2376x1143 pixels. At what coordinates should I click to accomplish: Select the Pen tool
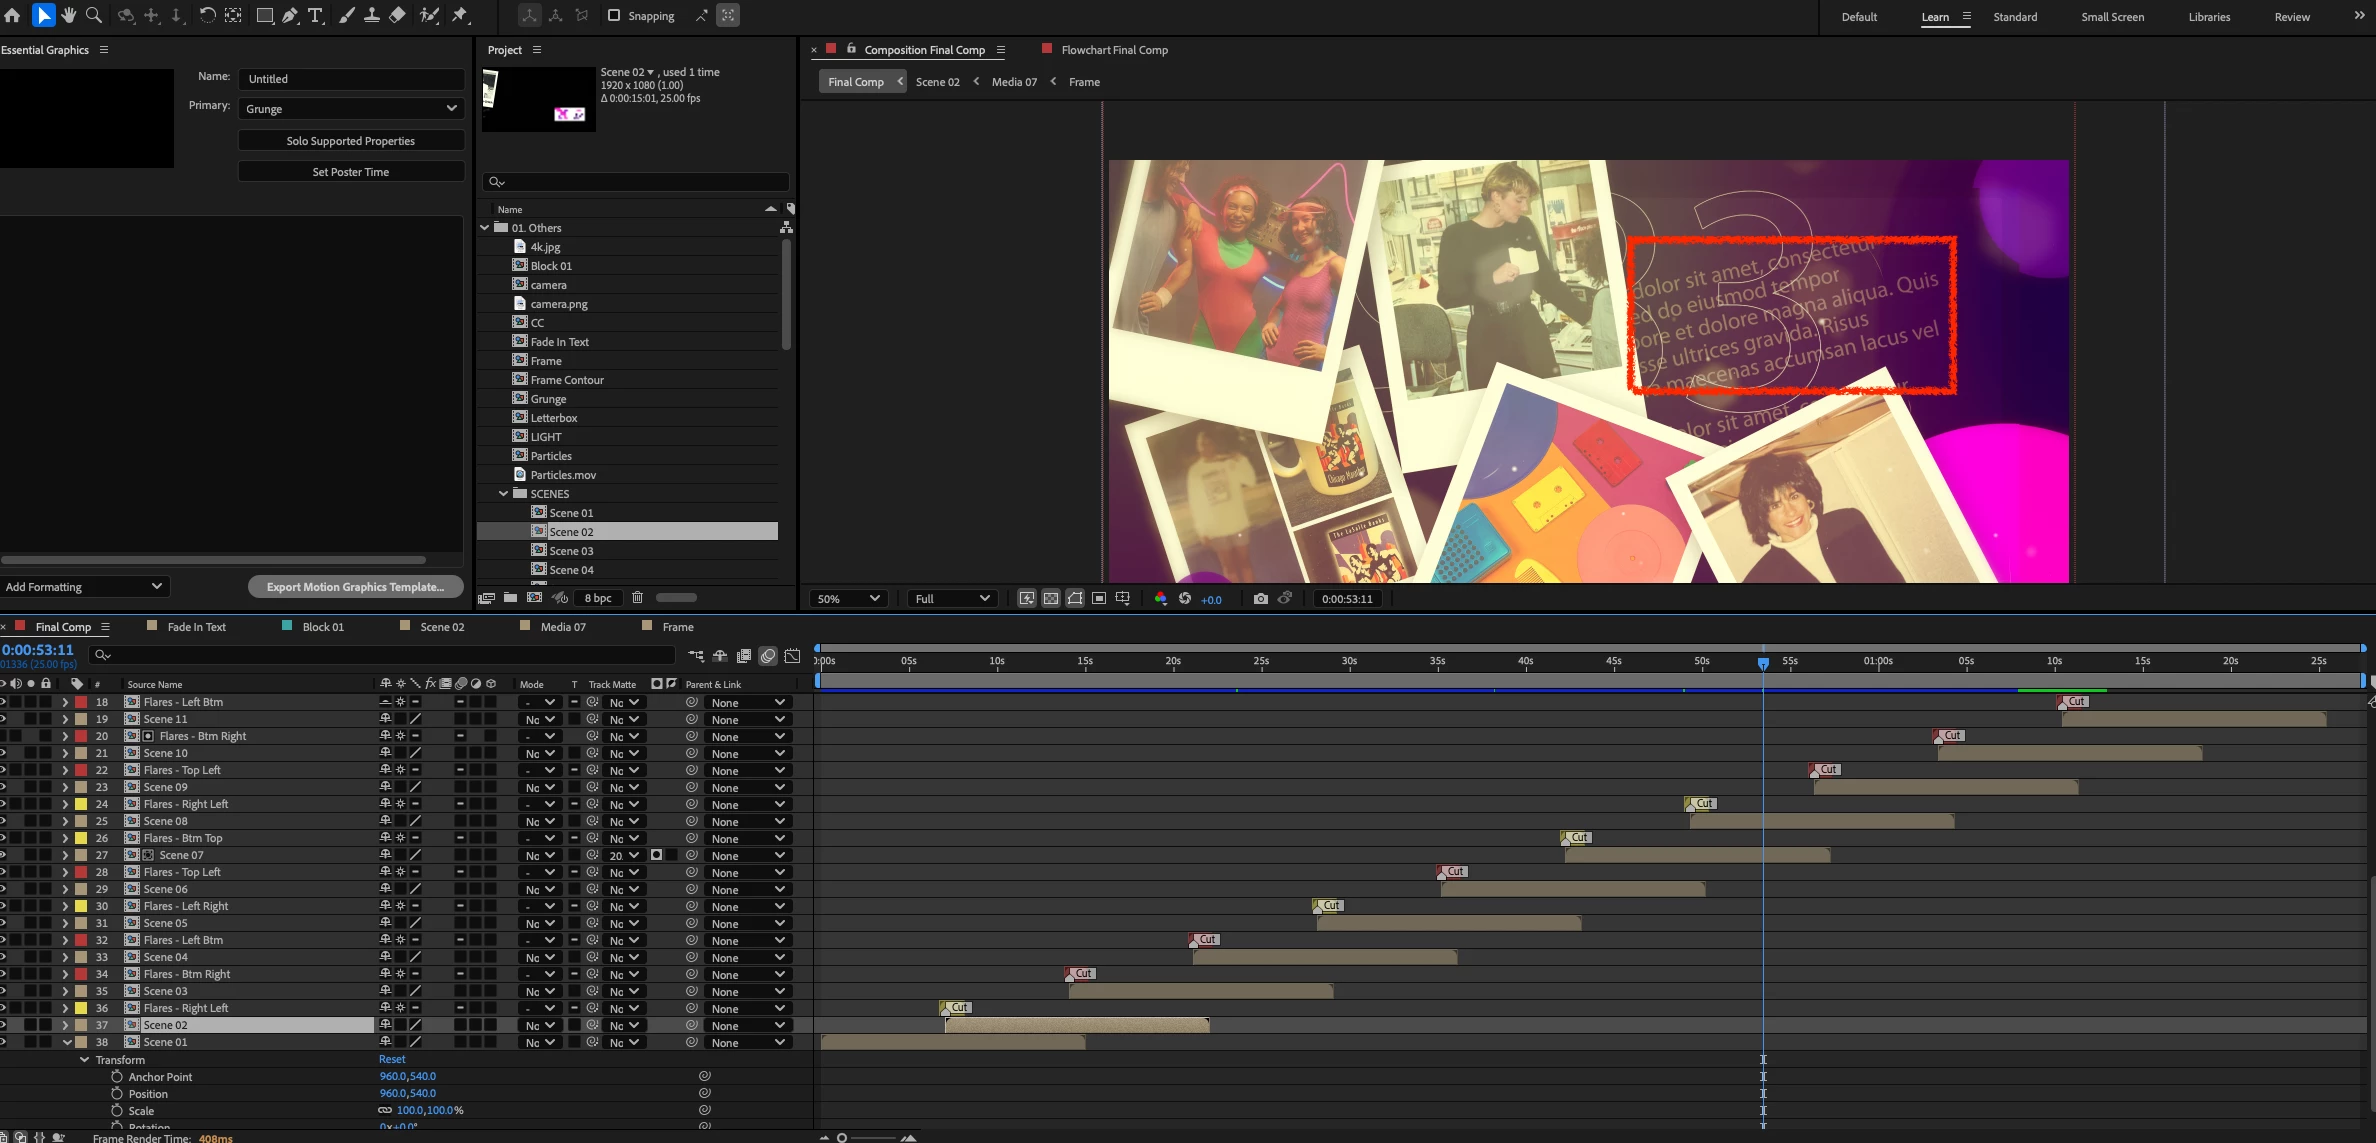pyautogui.click(x=290, y=15)
